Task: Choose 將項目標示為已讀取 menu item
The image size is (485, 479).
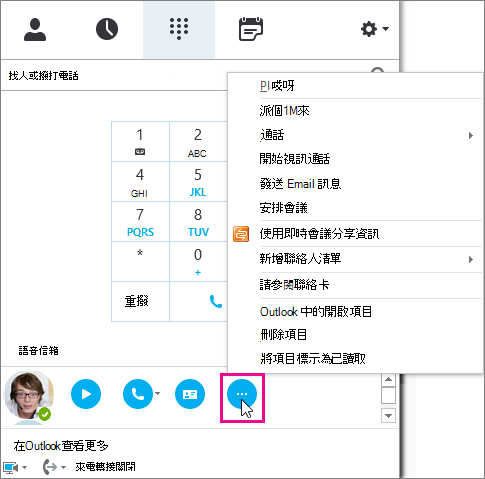Action: pyautogui.click(x=356, y=359)
